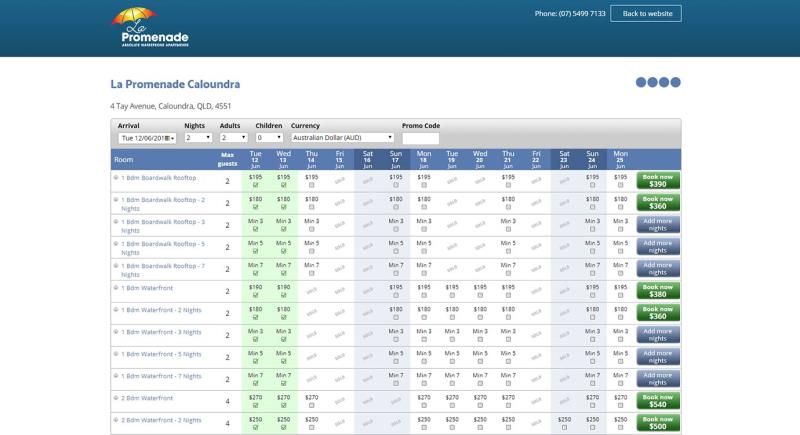Click the Back to website button
Viewport: 800px width, 435px height.
pyautogui.click(x=646, y=14)
